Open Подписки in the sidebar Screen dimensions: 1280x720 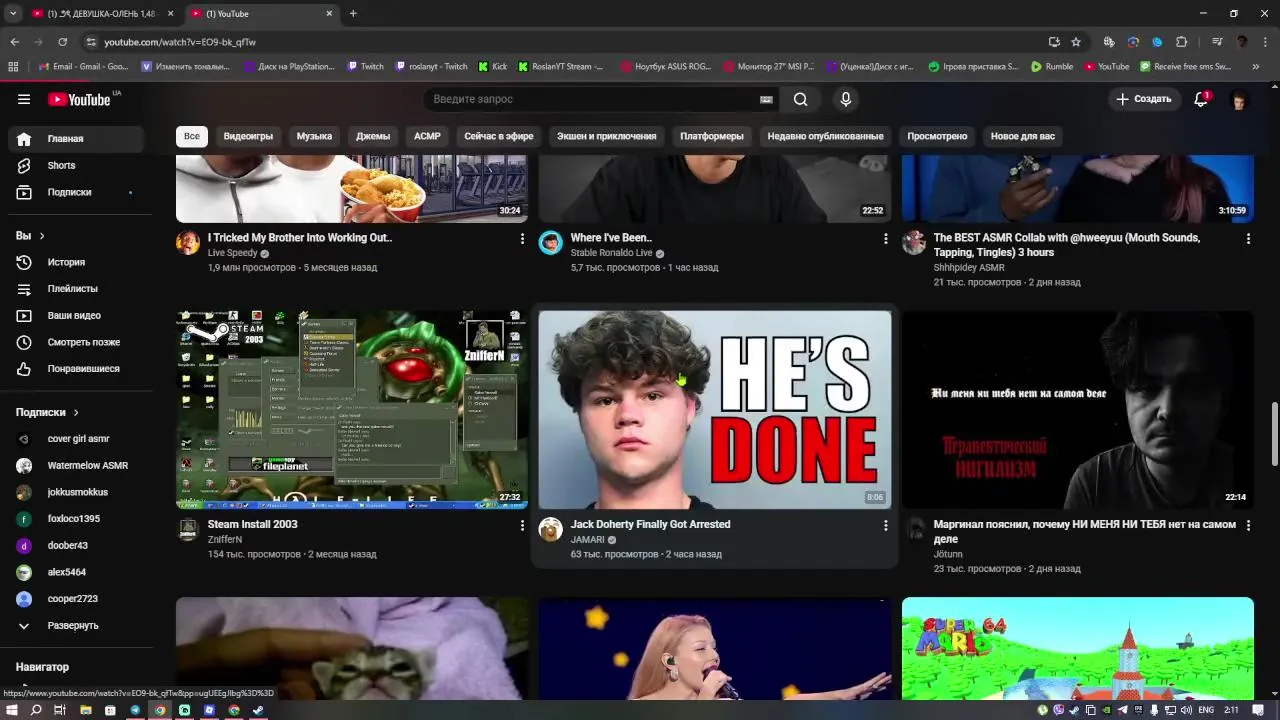[x=78, y=192]
